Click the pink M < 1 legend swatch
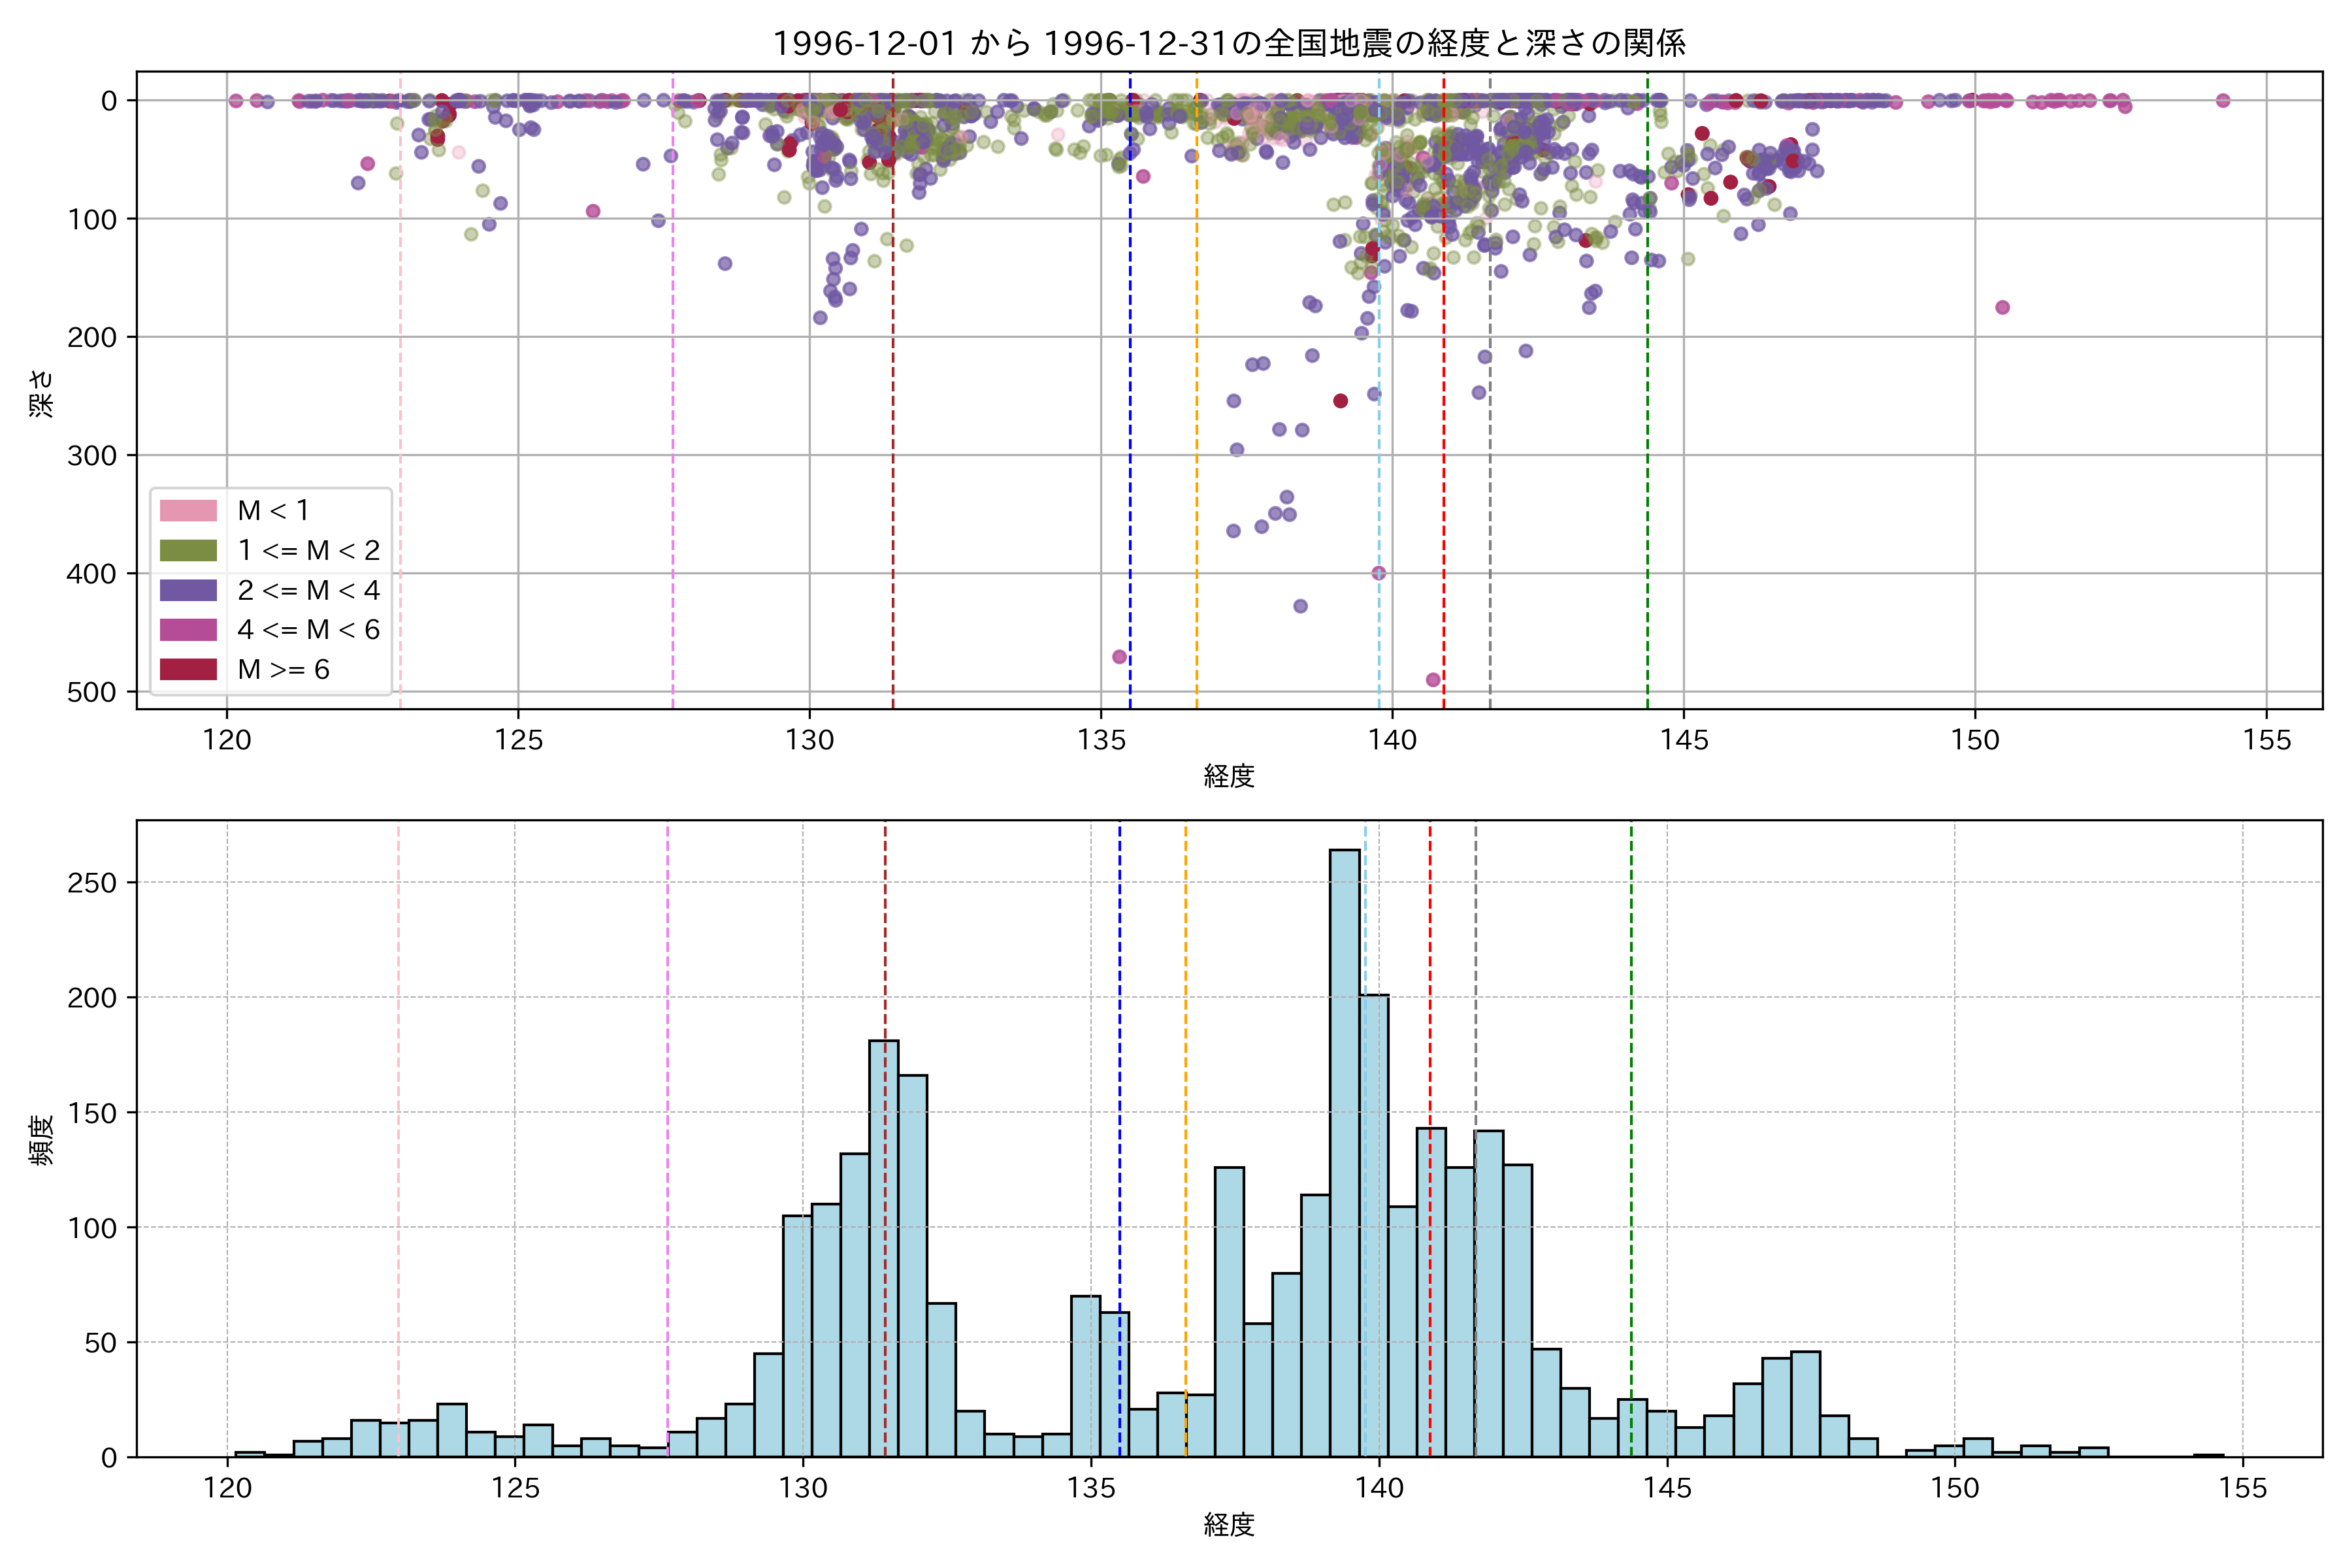Screen dimensions: 2352x1568 [188, 510]
